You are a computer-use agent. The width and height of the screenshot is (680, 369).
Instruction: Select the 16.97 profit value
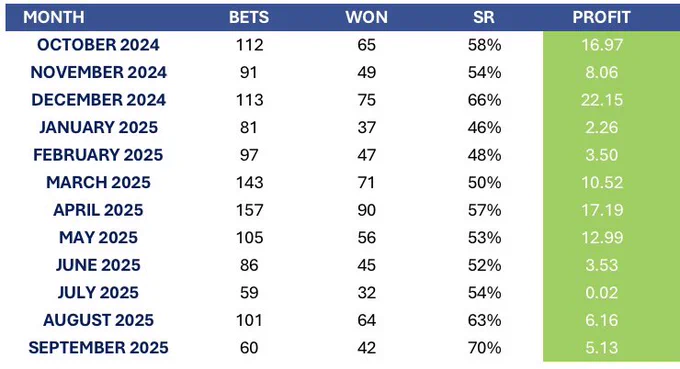click(602, 45)
